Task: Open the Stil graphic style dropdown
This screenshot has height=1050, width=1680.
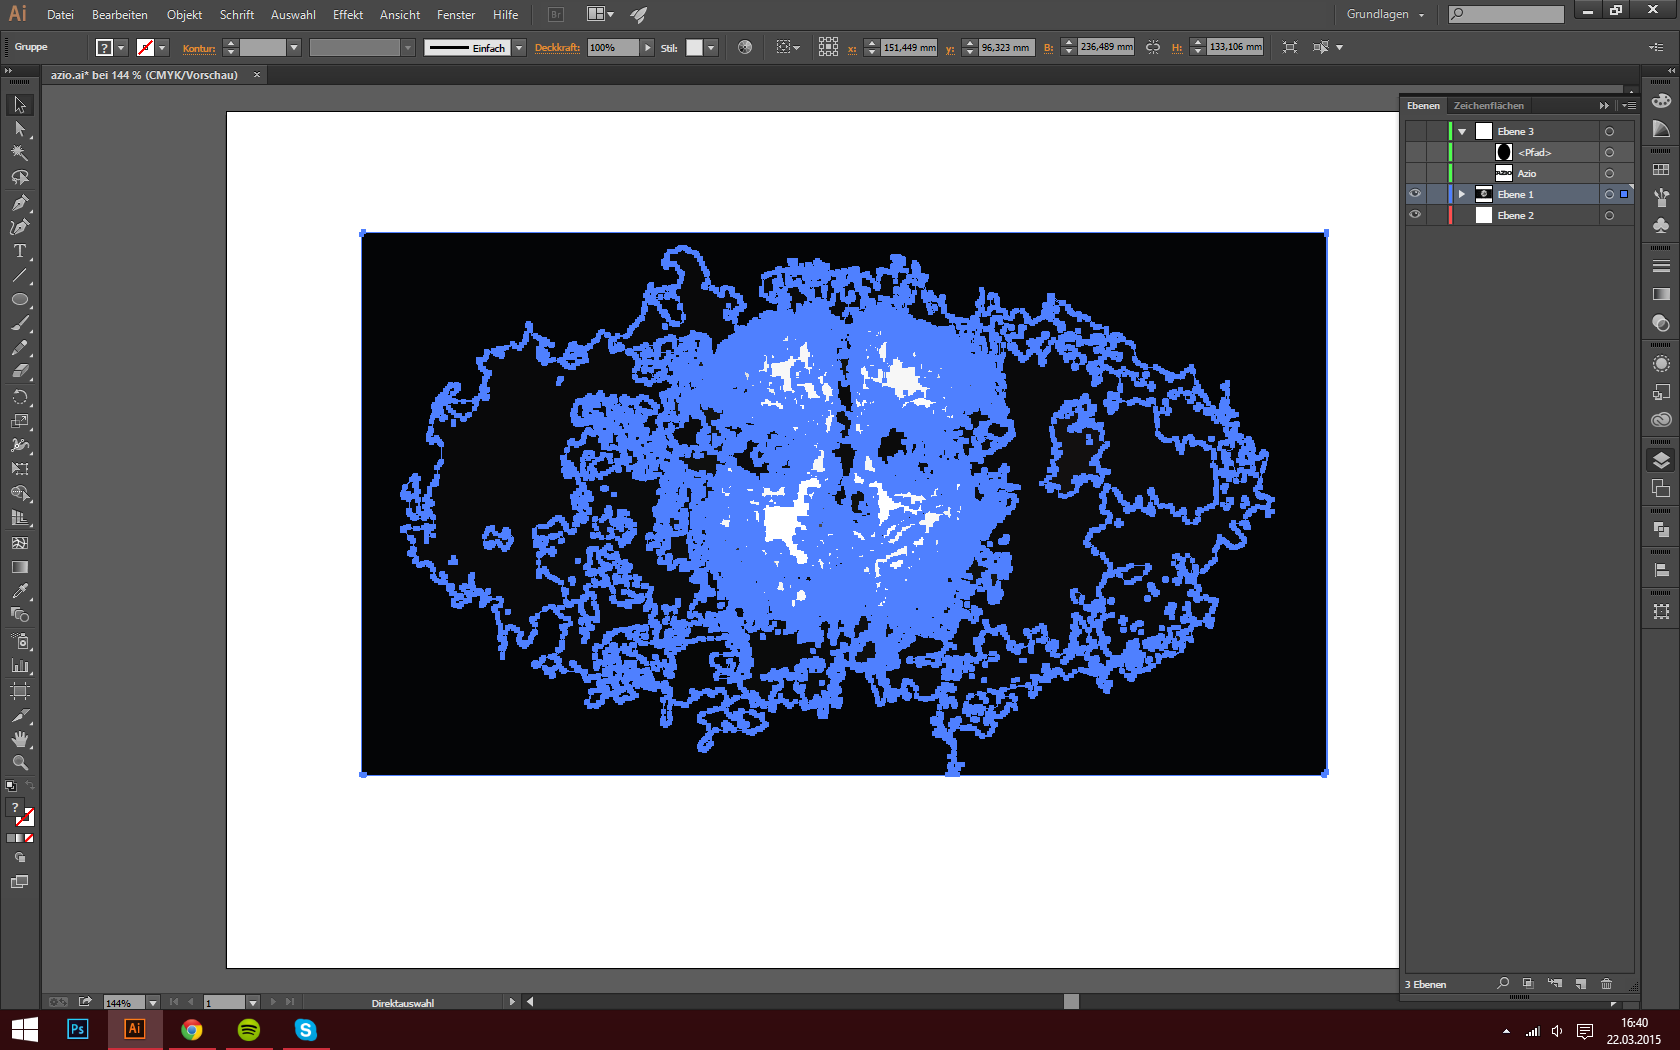Action: point(711,47)
